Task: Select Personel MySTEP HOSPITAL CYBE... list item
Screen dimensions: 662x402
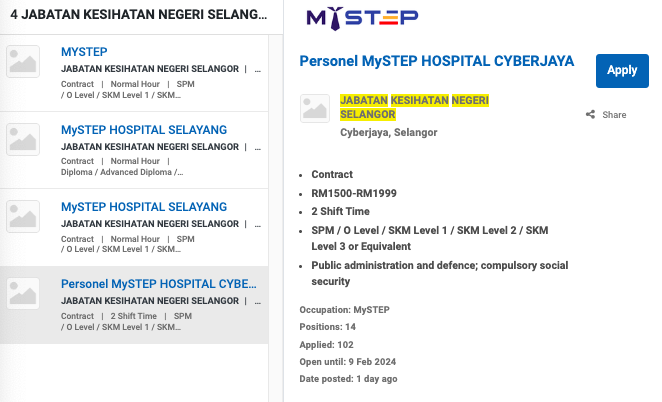Action: click(158, 284)
